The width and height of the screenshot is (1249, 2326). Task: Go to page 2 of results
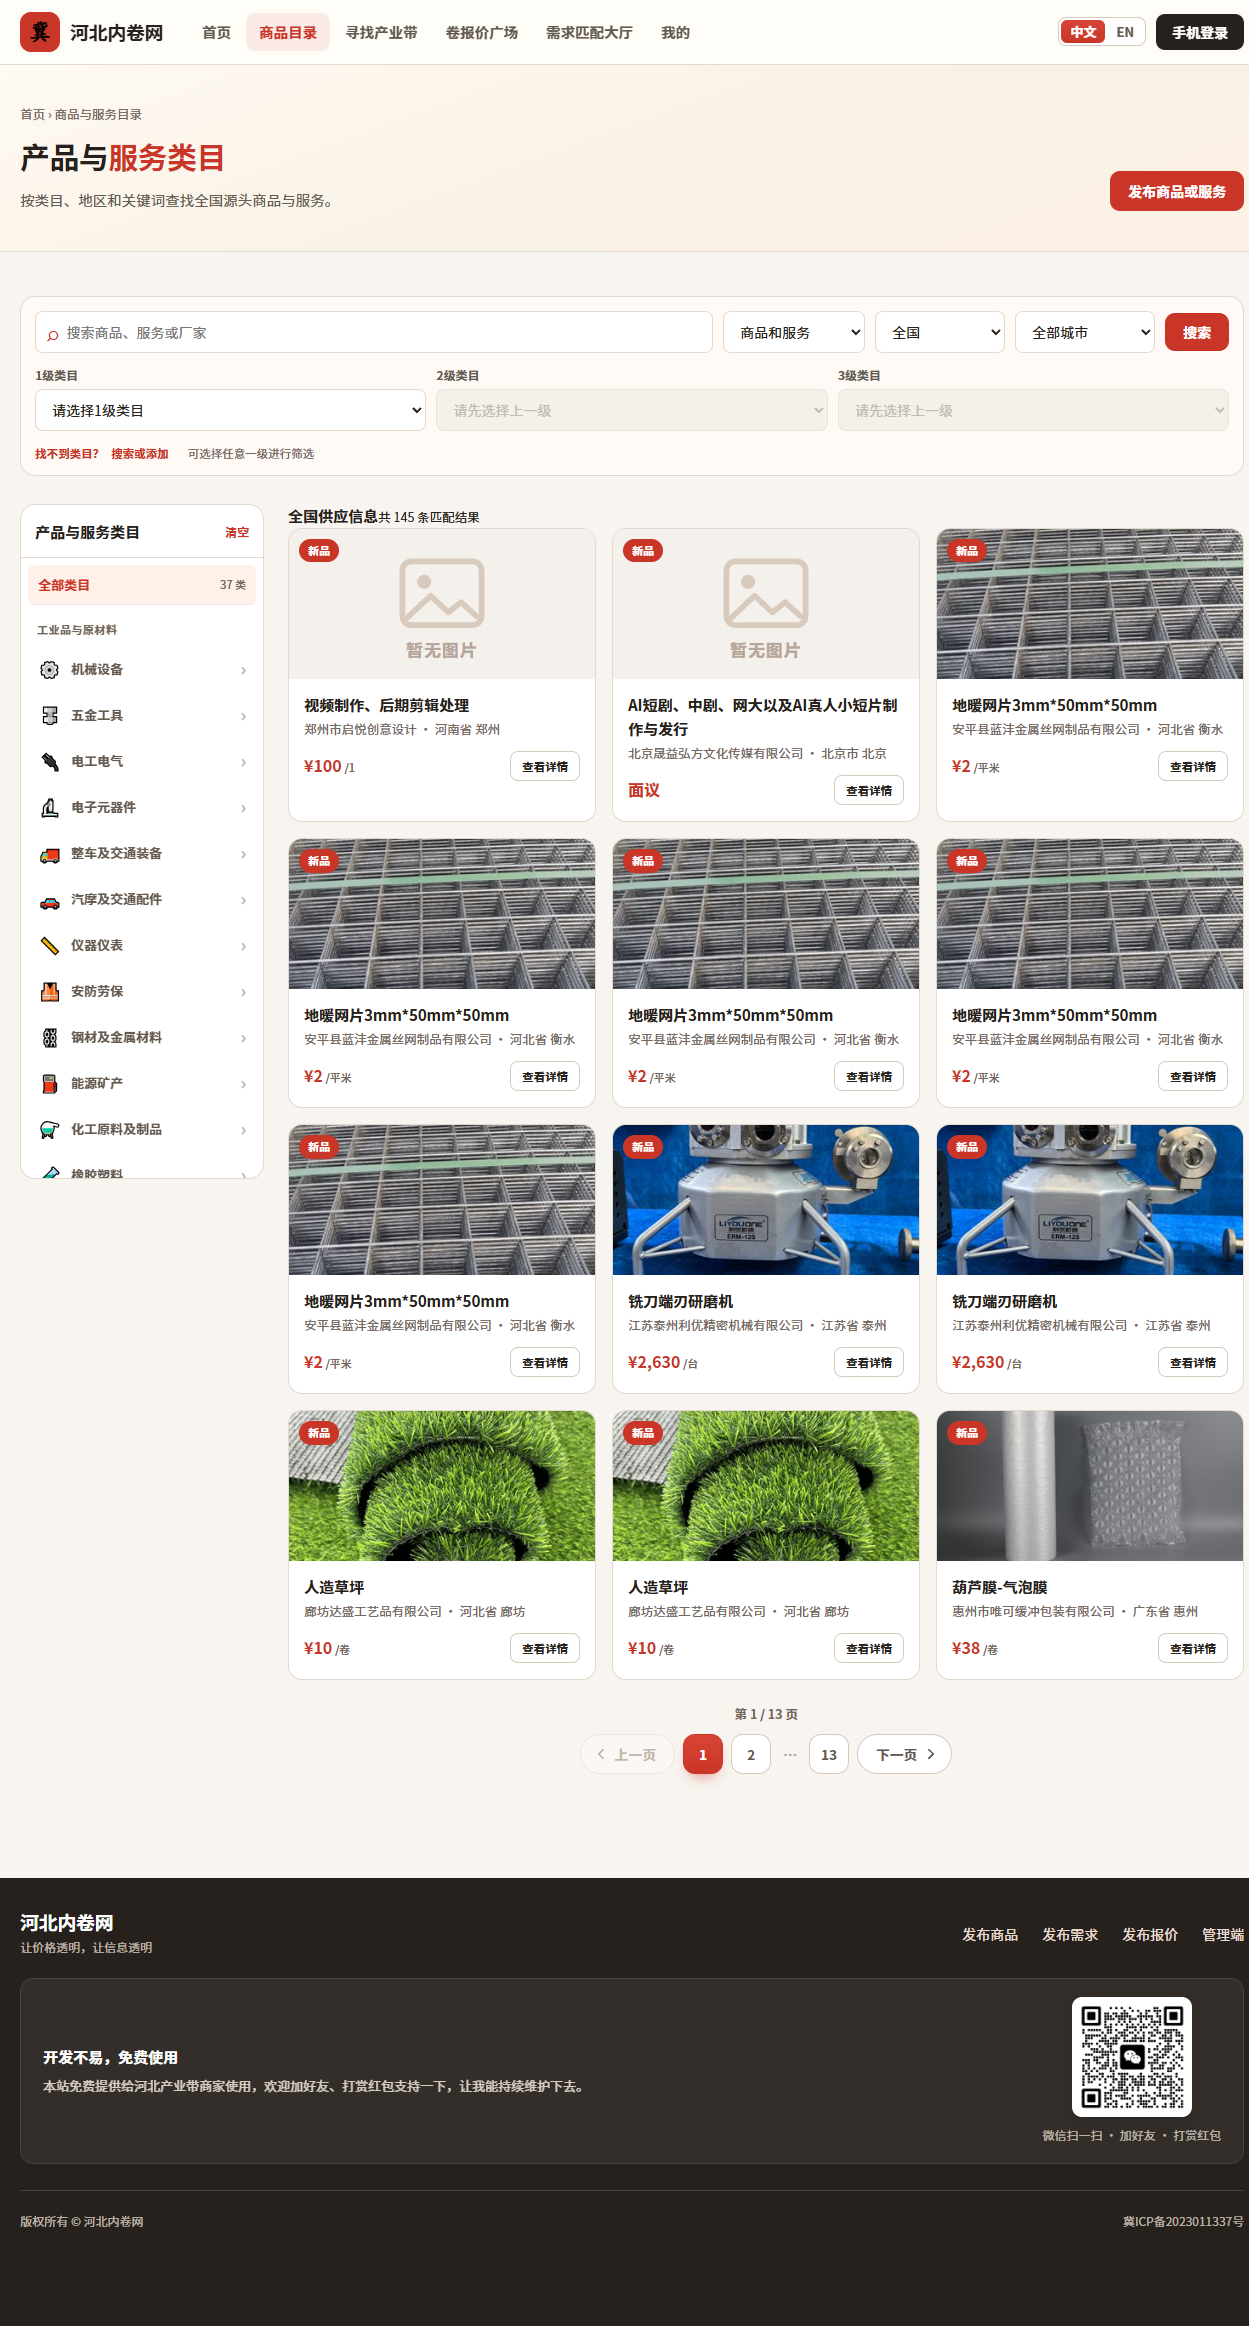(751, 1754)
